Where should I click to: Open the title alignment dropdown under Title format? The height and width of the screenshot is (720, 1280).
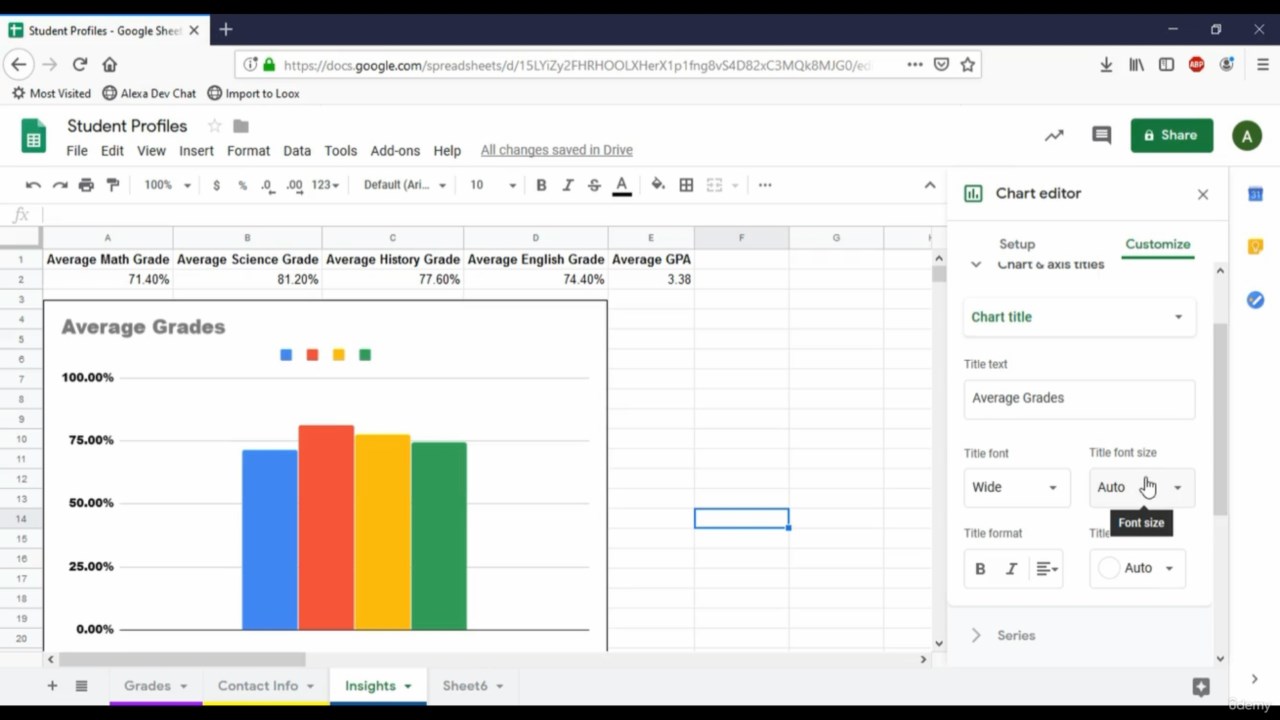pos(1047,568)
